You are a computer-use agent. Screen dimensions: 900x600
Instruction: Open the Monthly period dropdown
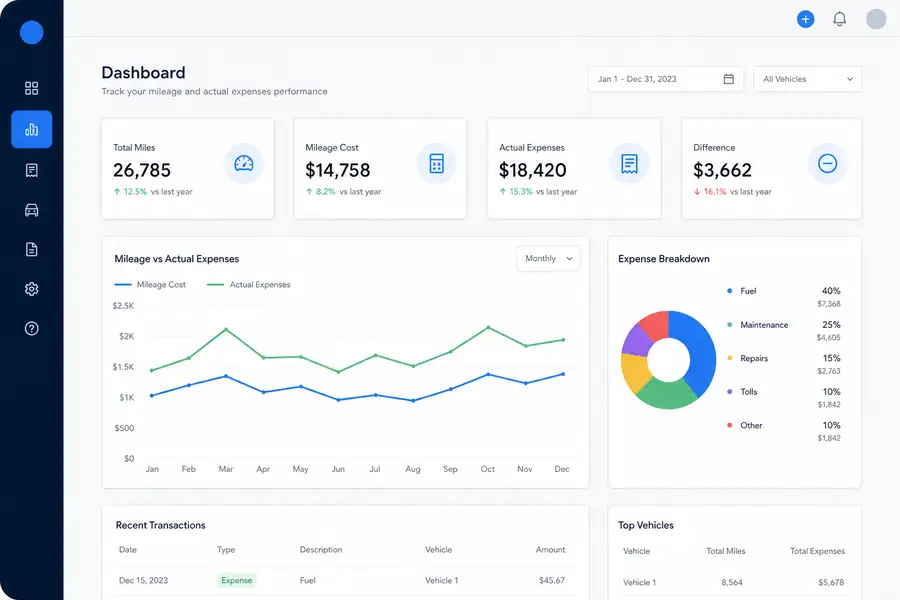(x=548, y=258)
